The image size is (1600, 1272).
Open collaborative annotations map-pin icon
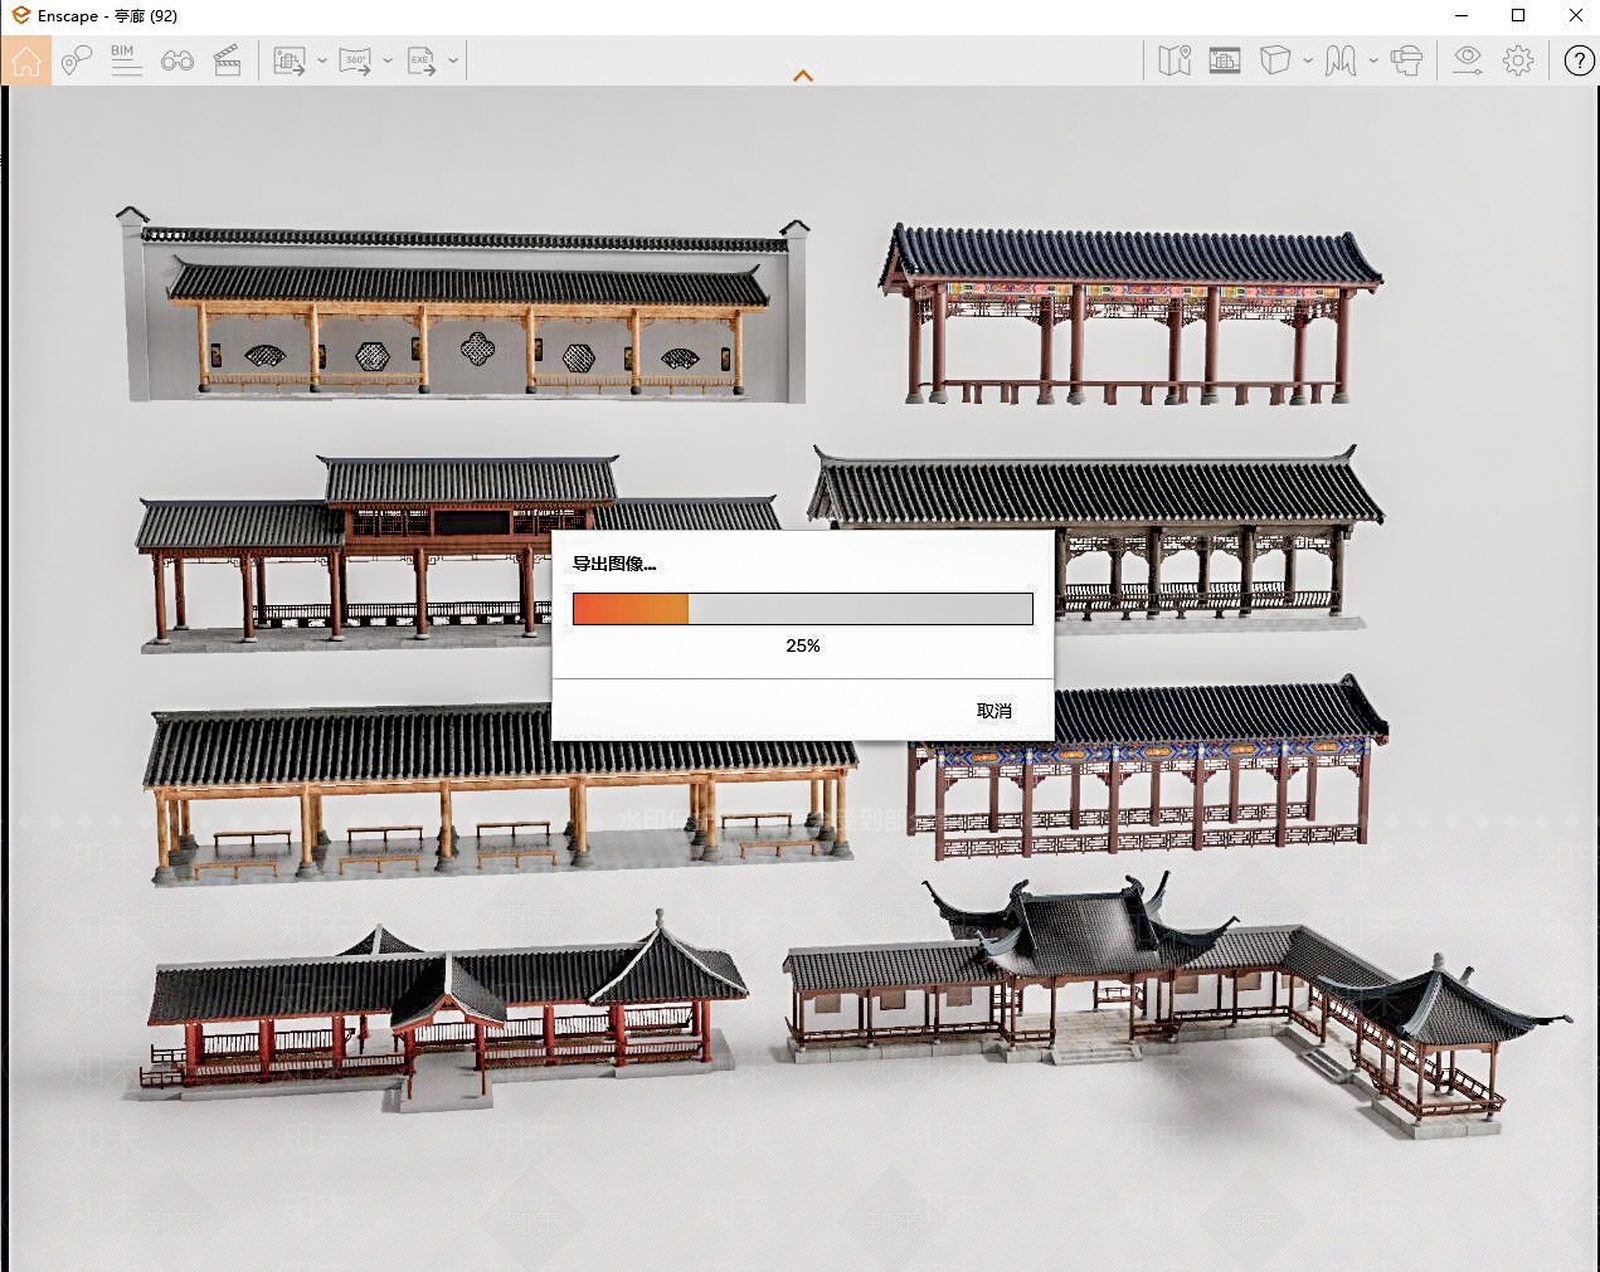pyautogui.click(x=76, y=61)
